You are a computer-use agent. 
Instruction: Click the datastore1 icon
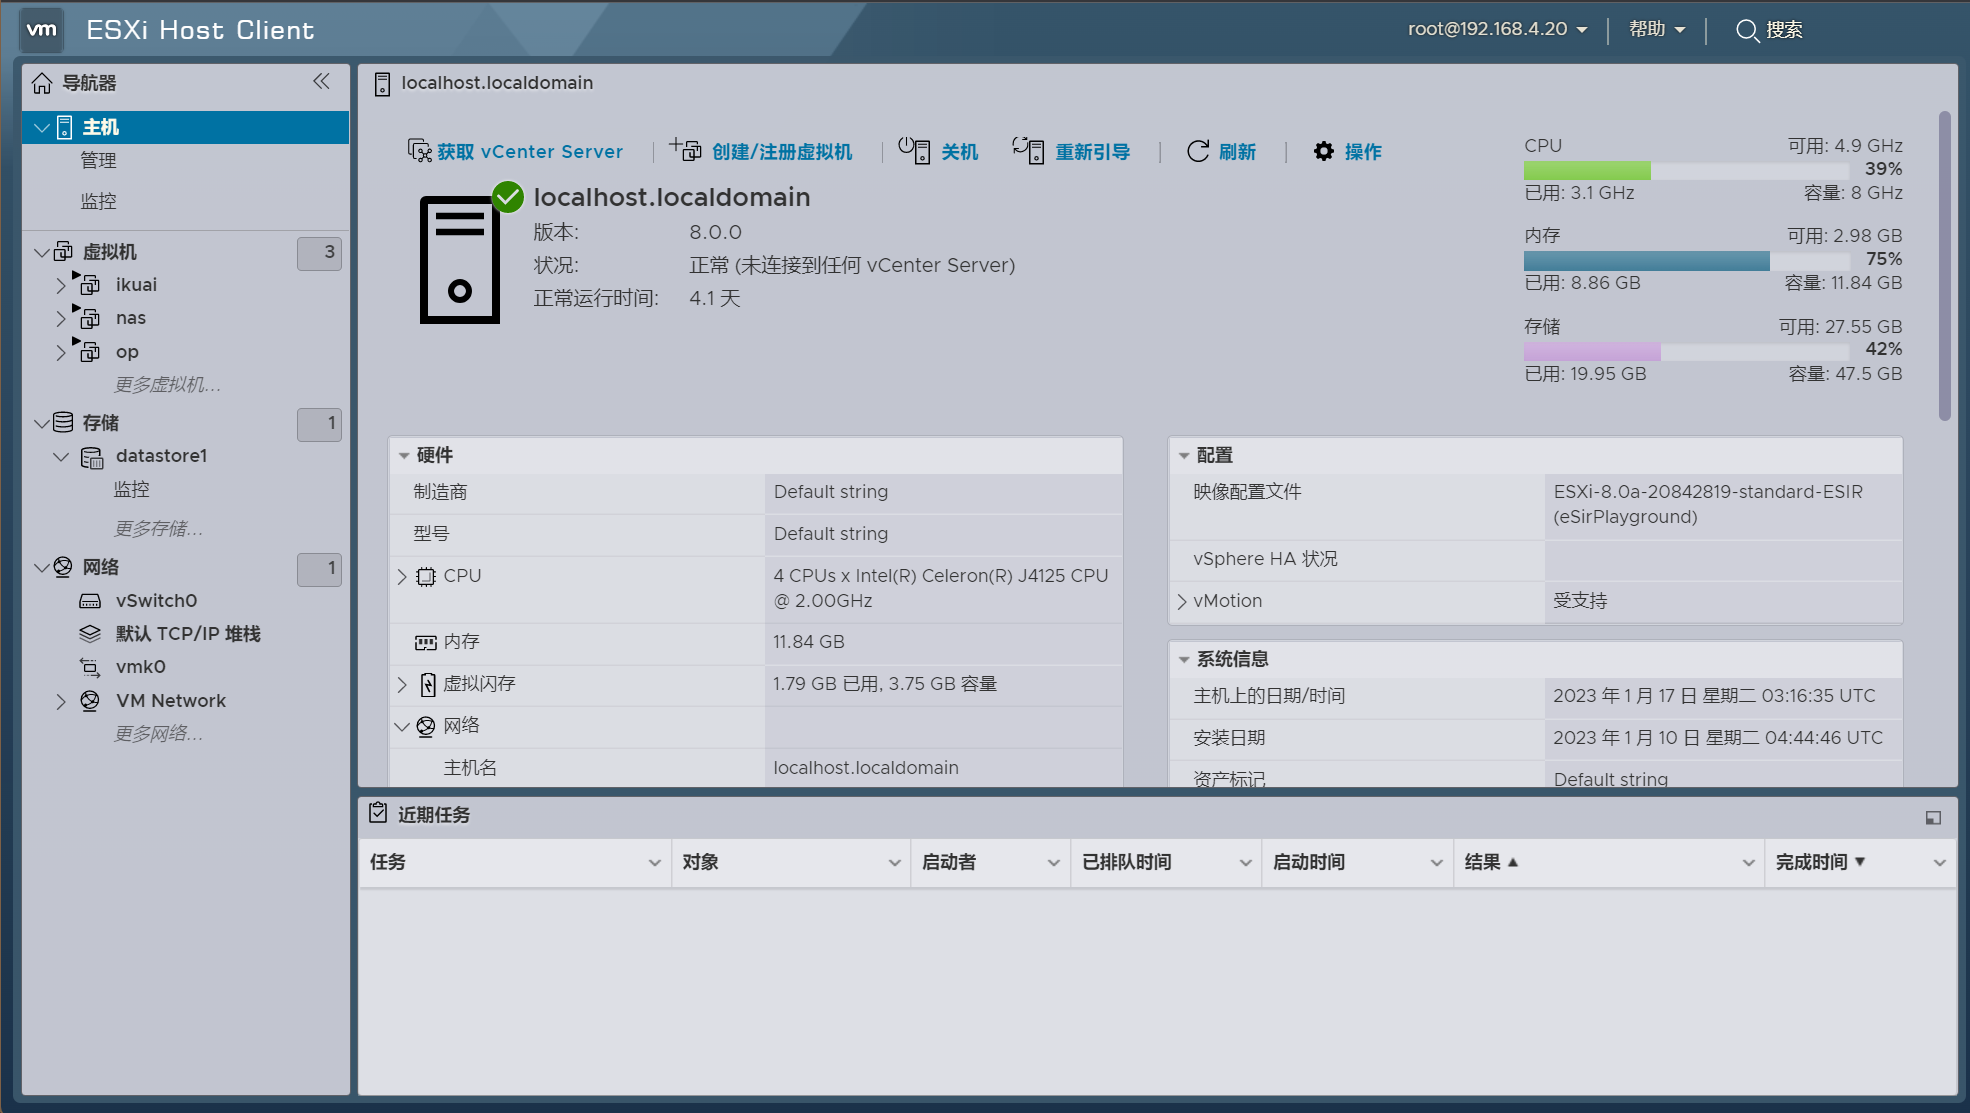tap(92, 457)
